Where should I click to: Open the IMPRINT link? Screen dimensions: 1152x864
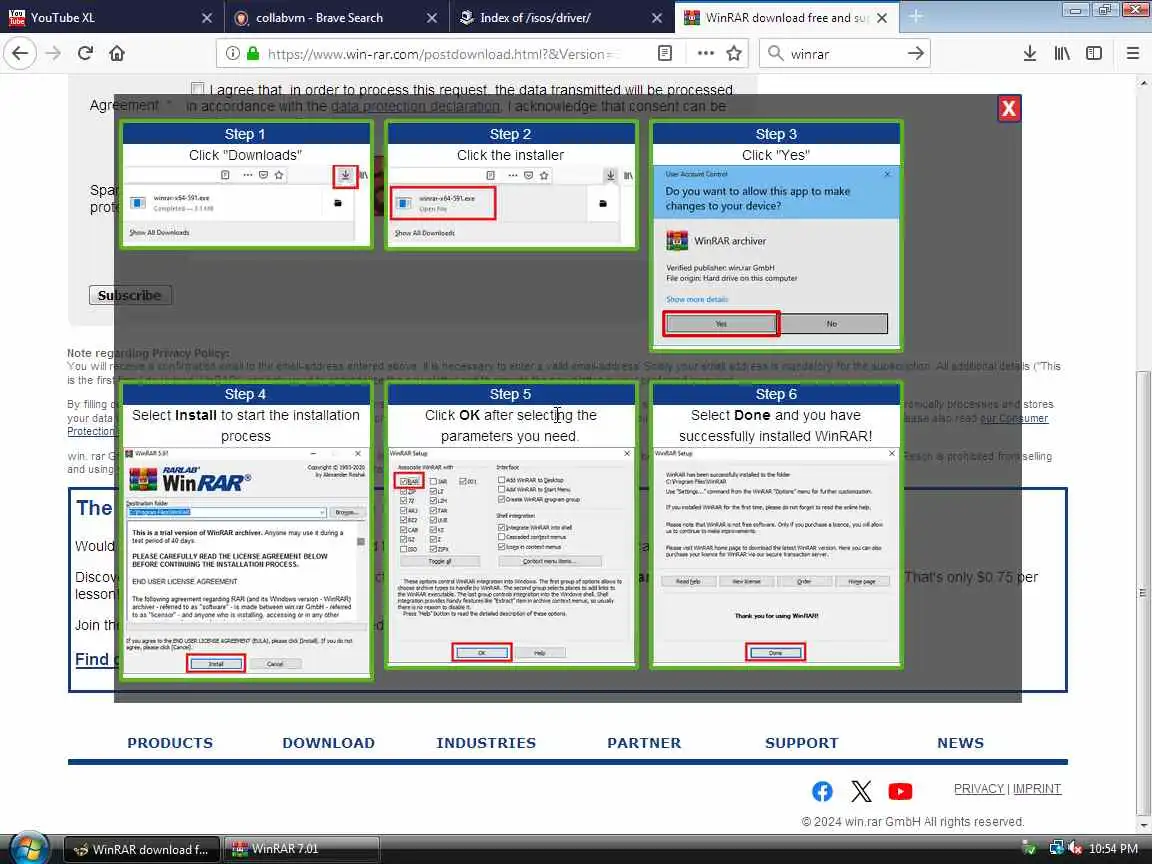click(x=1037, y=788)
